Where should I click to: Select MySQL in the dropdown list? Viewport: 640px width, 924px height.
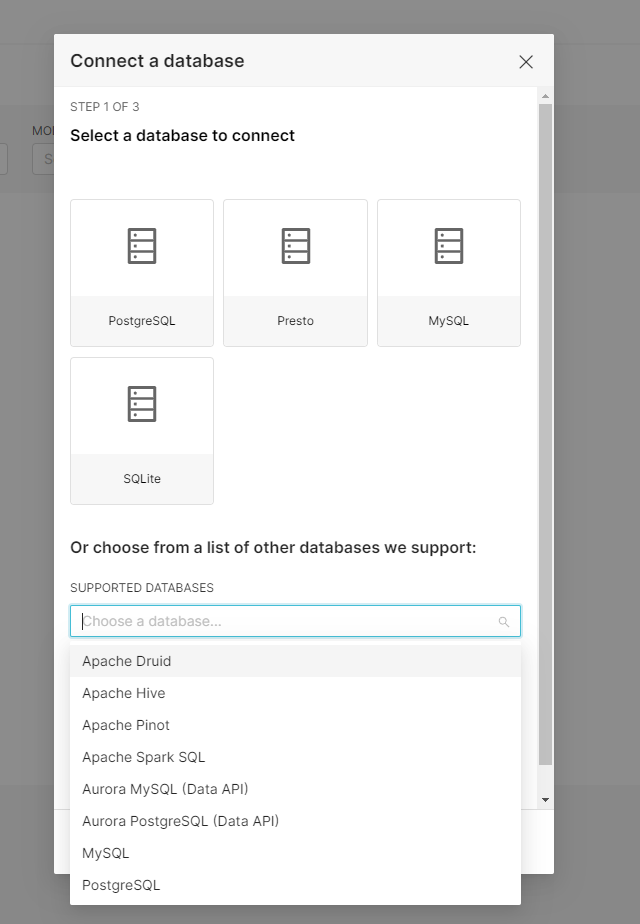pyautogui.click(x=106, y=853)
